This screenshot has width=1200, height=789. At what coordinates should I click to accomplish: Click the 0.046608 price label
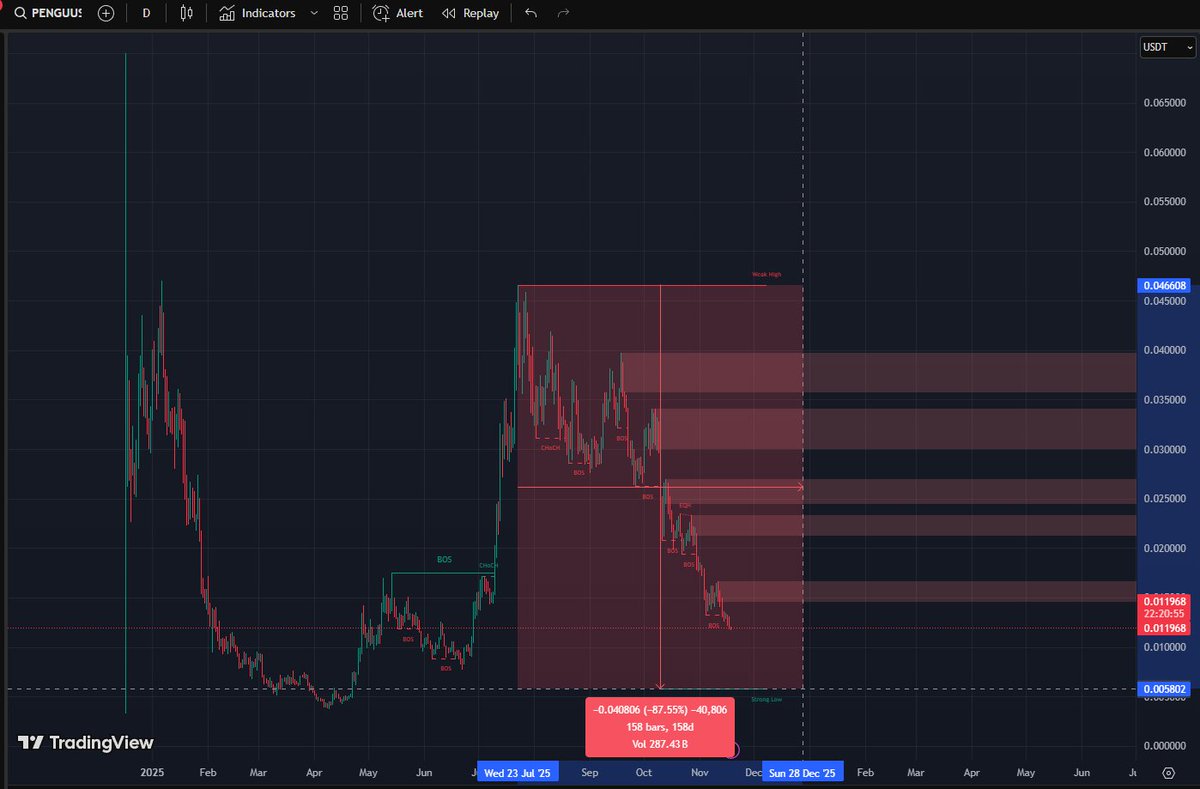point(1164,285)
